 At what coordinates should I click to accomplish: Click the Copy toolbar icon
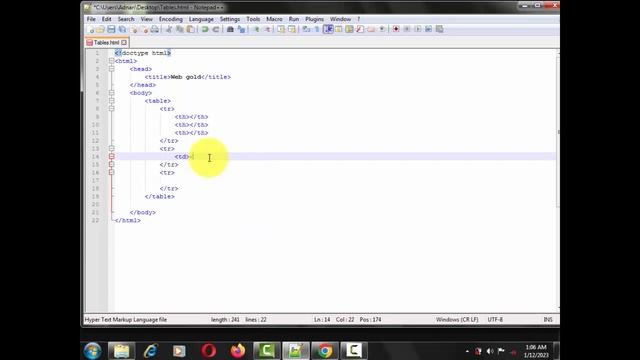click(x=180, y=29)
